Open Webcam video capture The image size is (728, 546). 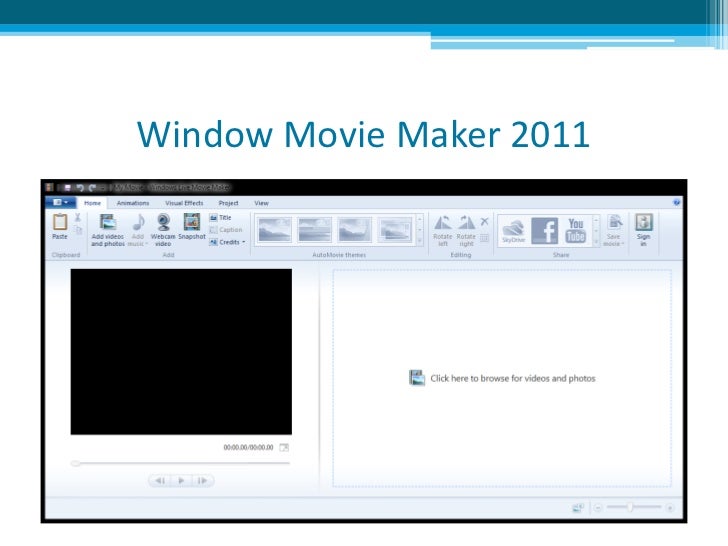point(163,229)
